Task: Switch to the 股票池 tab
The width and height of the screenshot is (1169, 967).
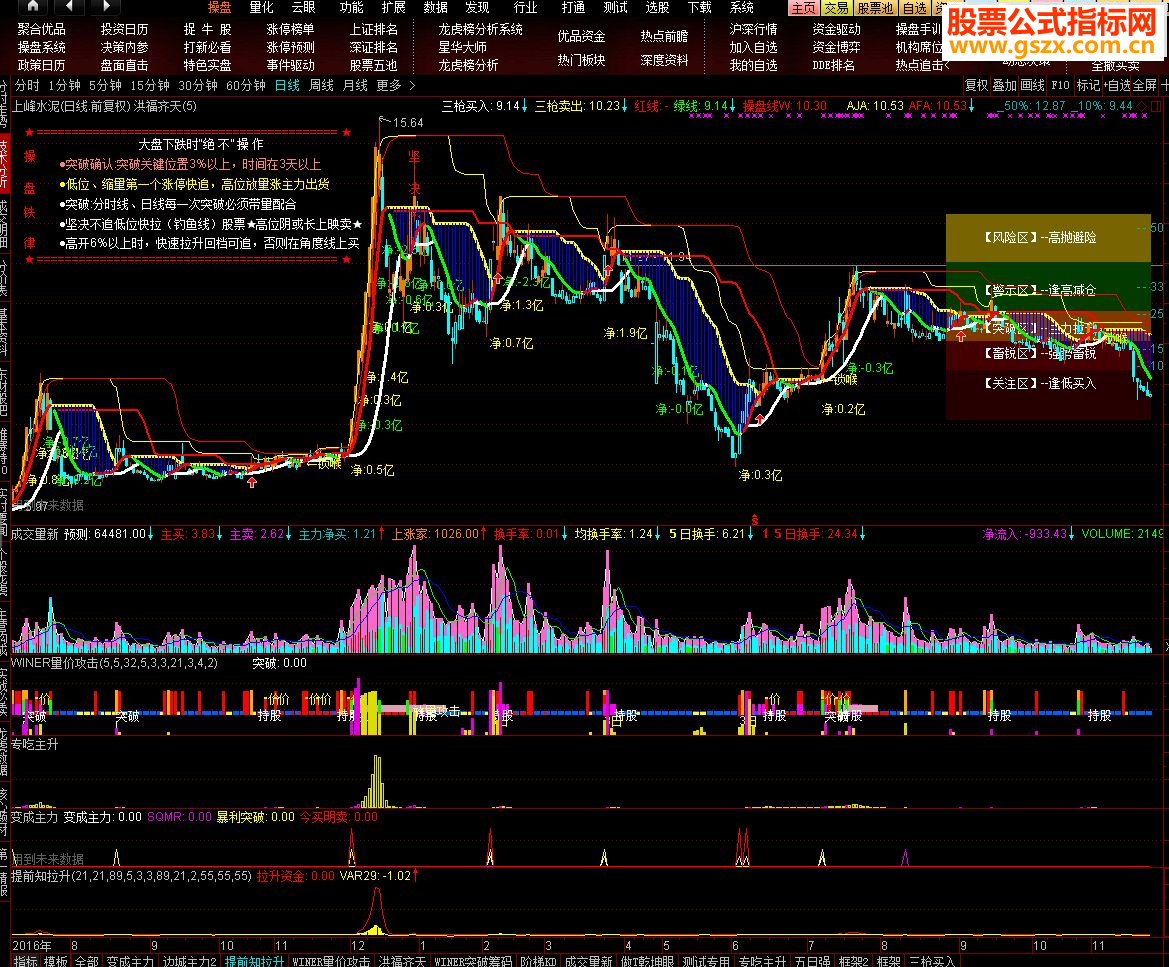Action: [x=875, y=8]
